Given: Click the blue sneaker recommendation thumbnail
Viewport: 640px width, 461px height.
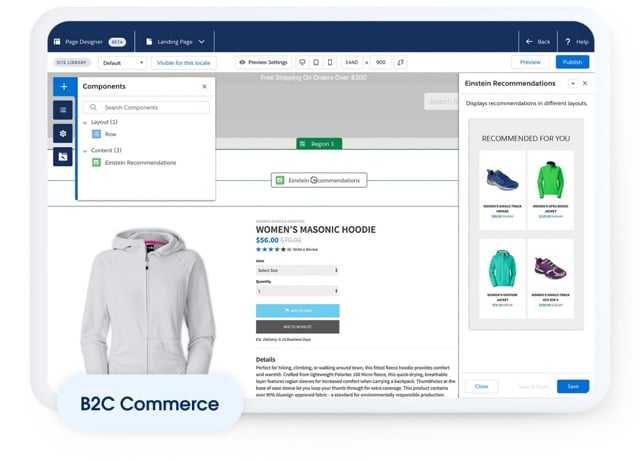Looking at the screenshot, I should coord(502,179).
